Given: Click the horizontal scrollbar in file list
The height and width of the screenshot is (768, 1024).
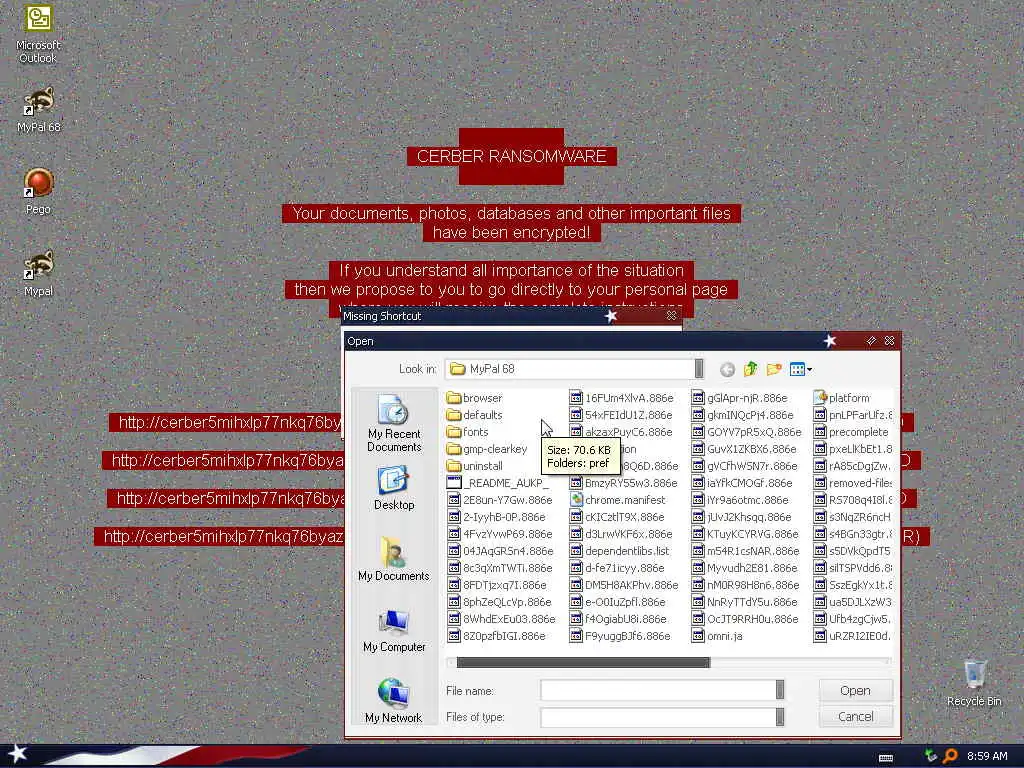Looking at the screenshot, I should coord(583,662).
